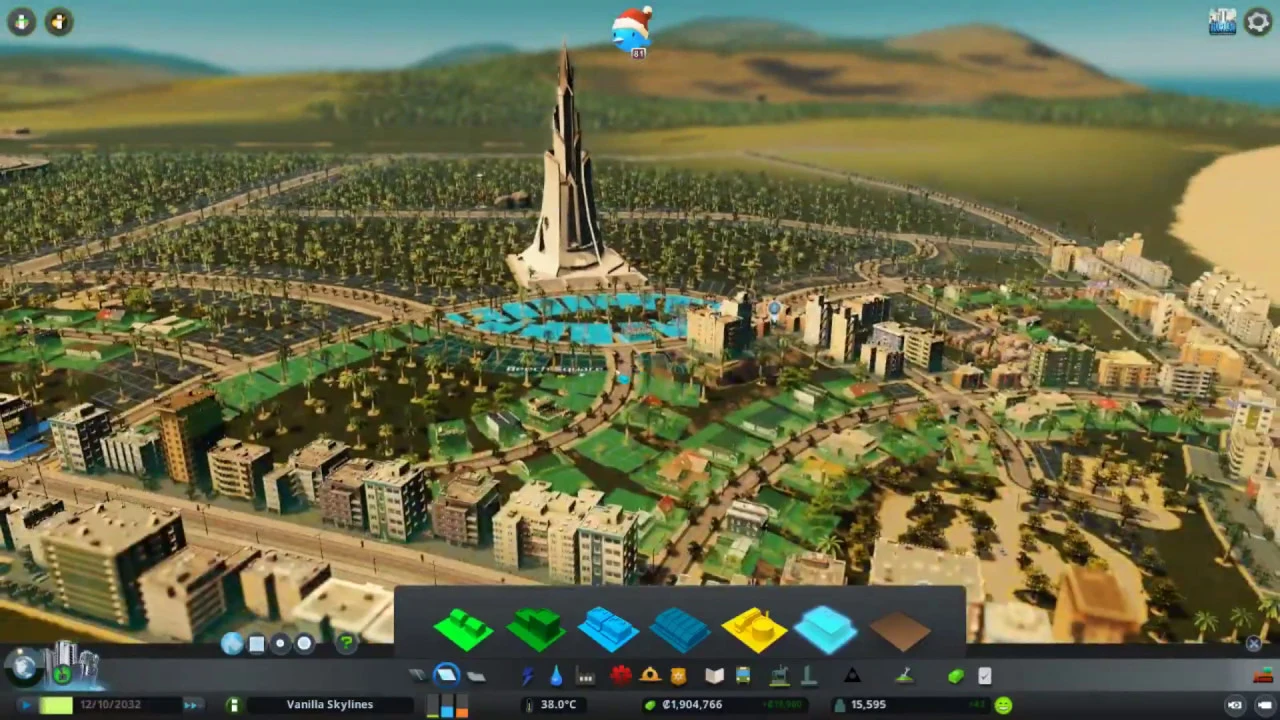The width and height of the screenshot is (1280, 720).
Task: Click the 12/10/2032 date display
Action: tap(111, 705)
